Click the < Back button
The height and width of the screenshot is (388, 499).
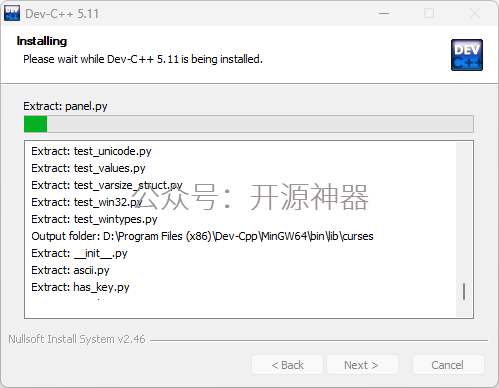pyautogui.click(x=287, y=365)
